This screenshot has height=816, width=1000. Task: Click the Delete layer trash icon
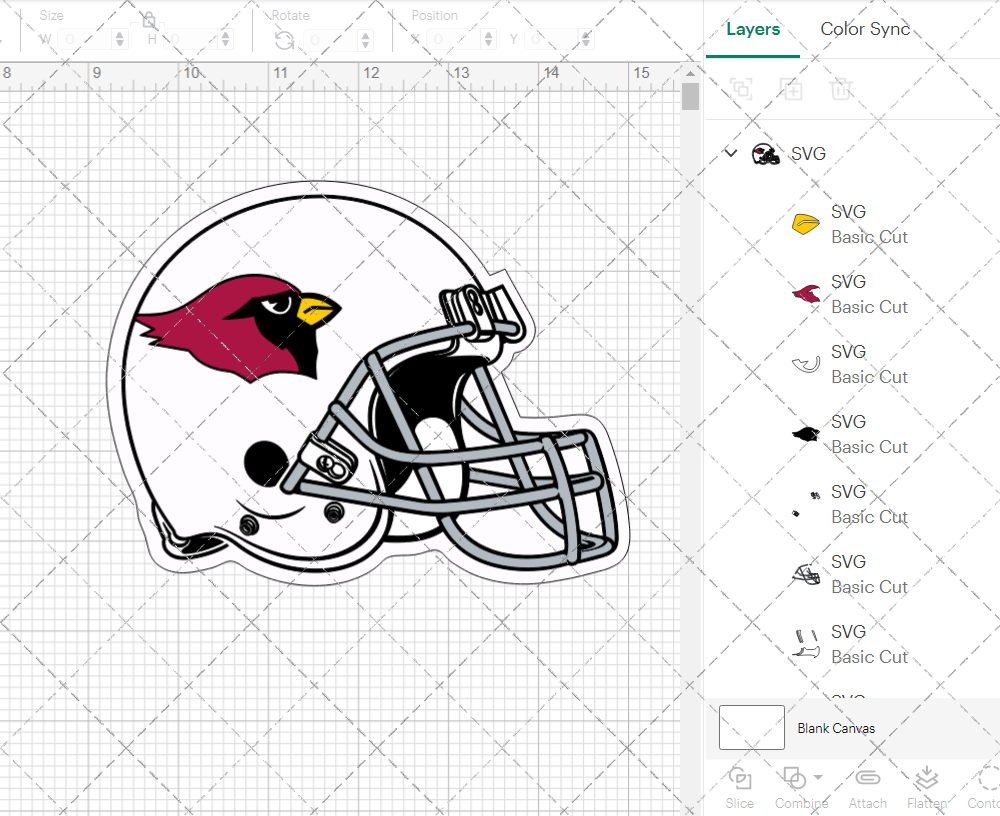841,89
